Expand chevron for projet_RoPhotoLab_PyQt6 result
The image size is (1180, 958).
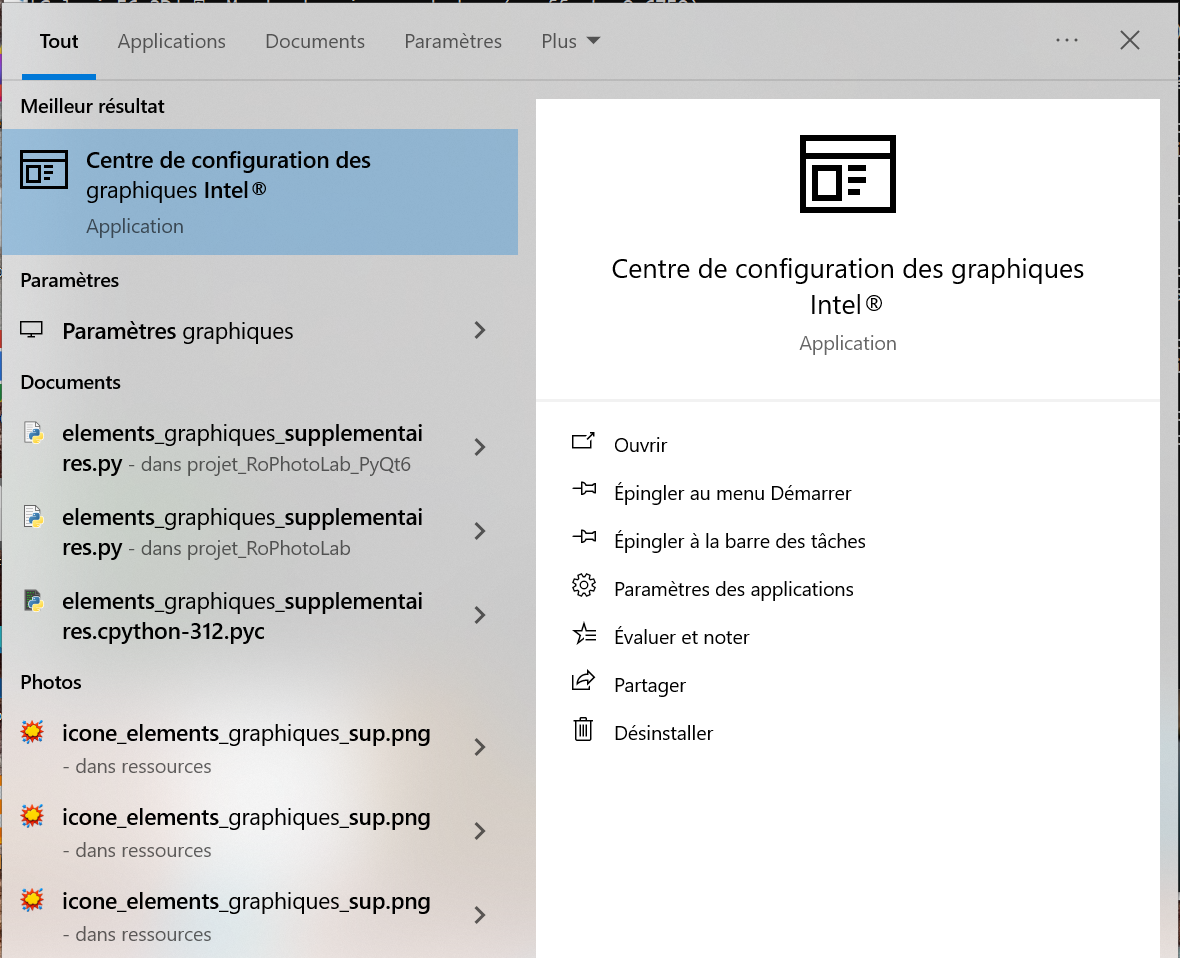479,447
